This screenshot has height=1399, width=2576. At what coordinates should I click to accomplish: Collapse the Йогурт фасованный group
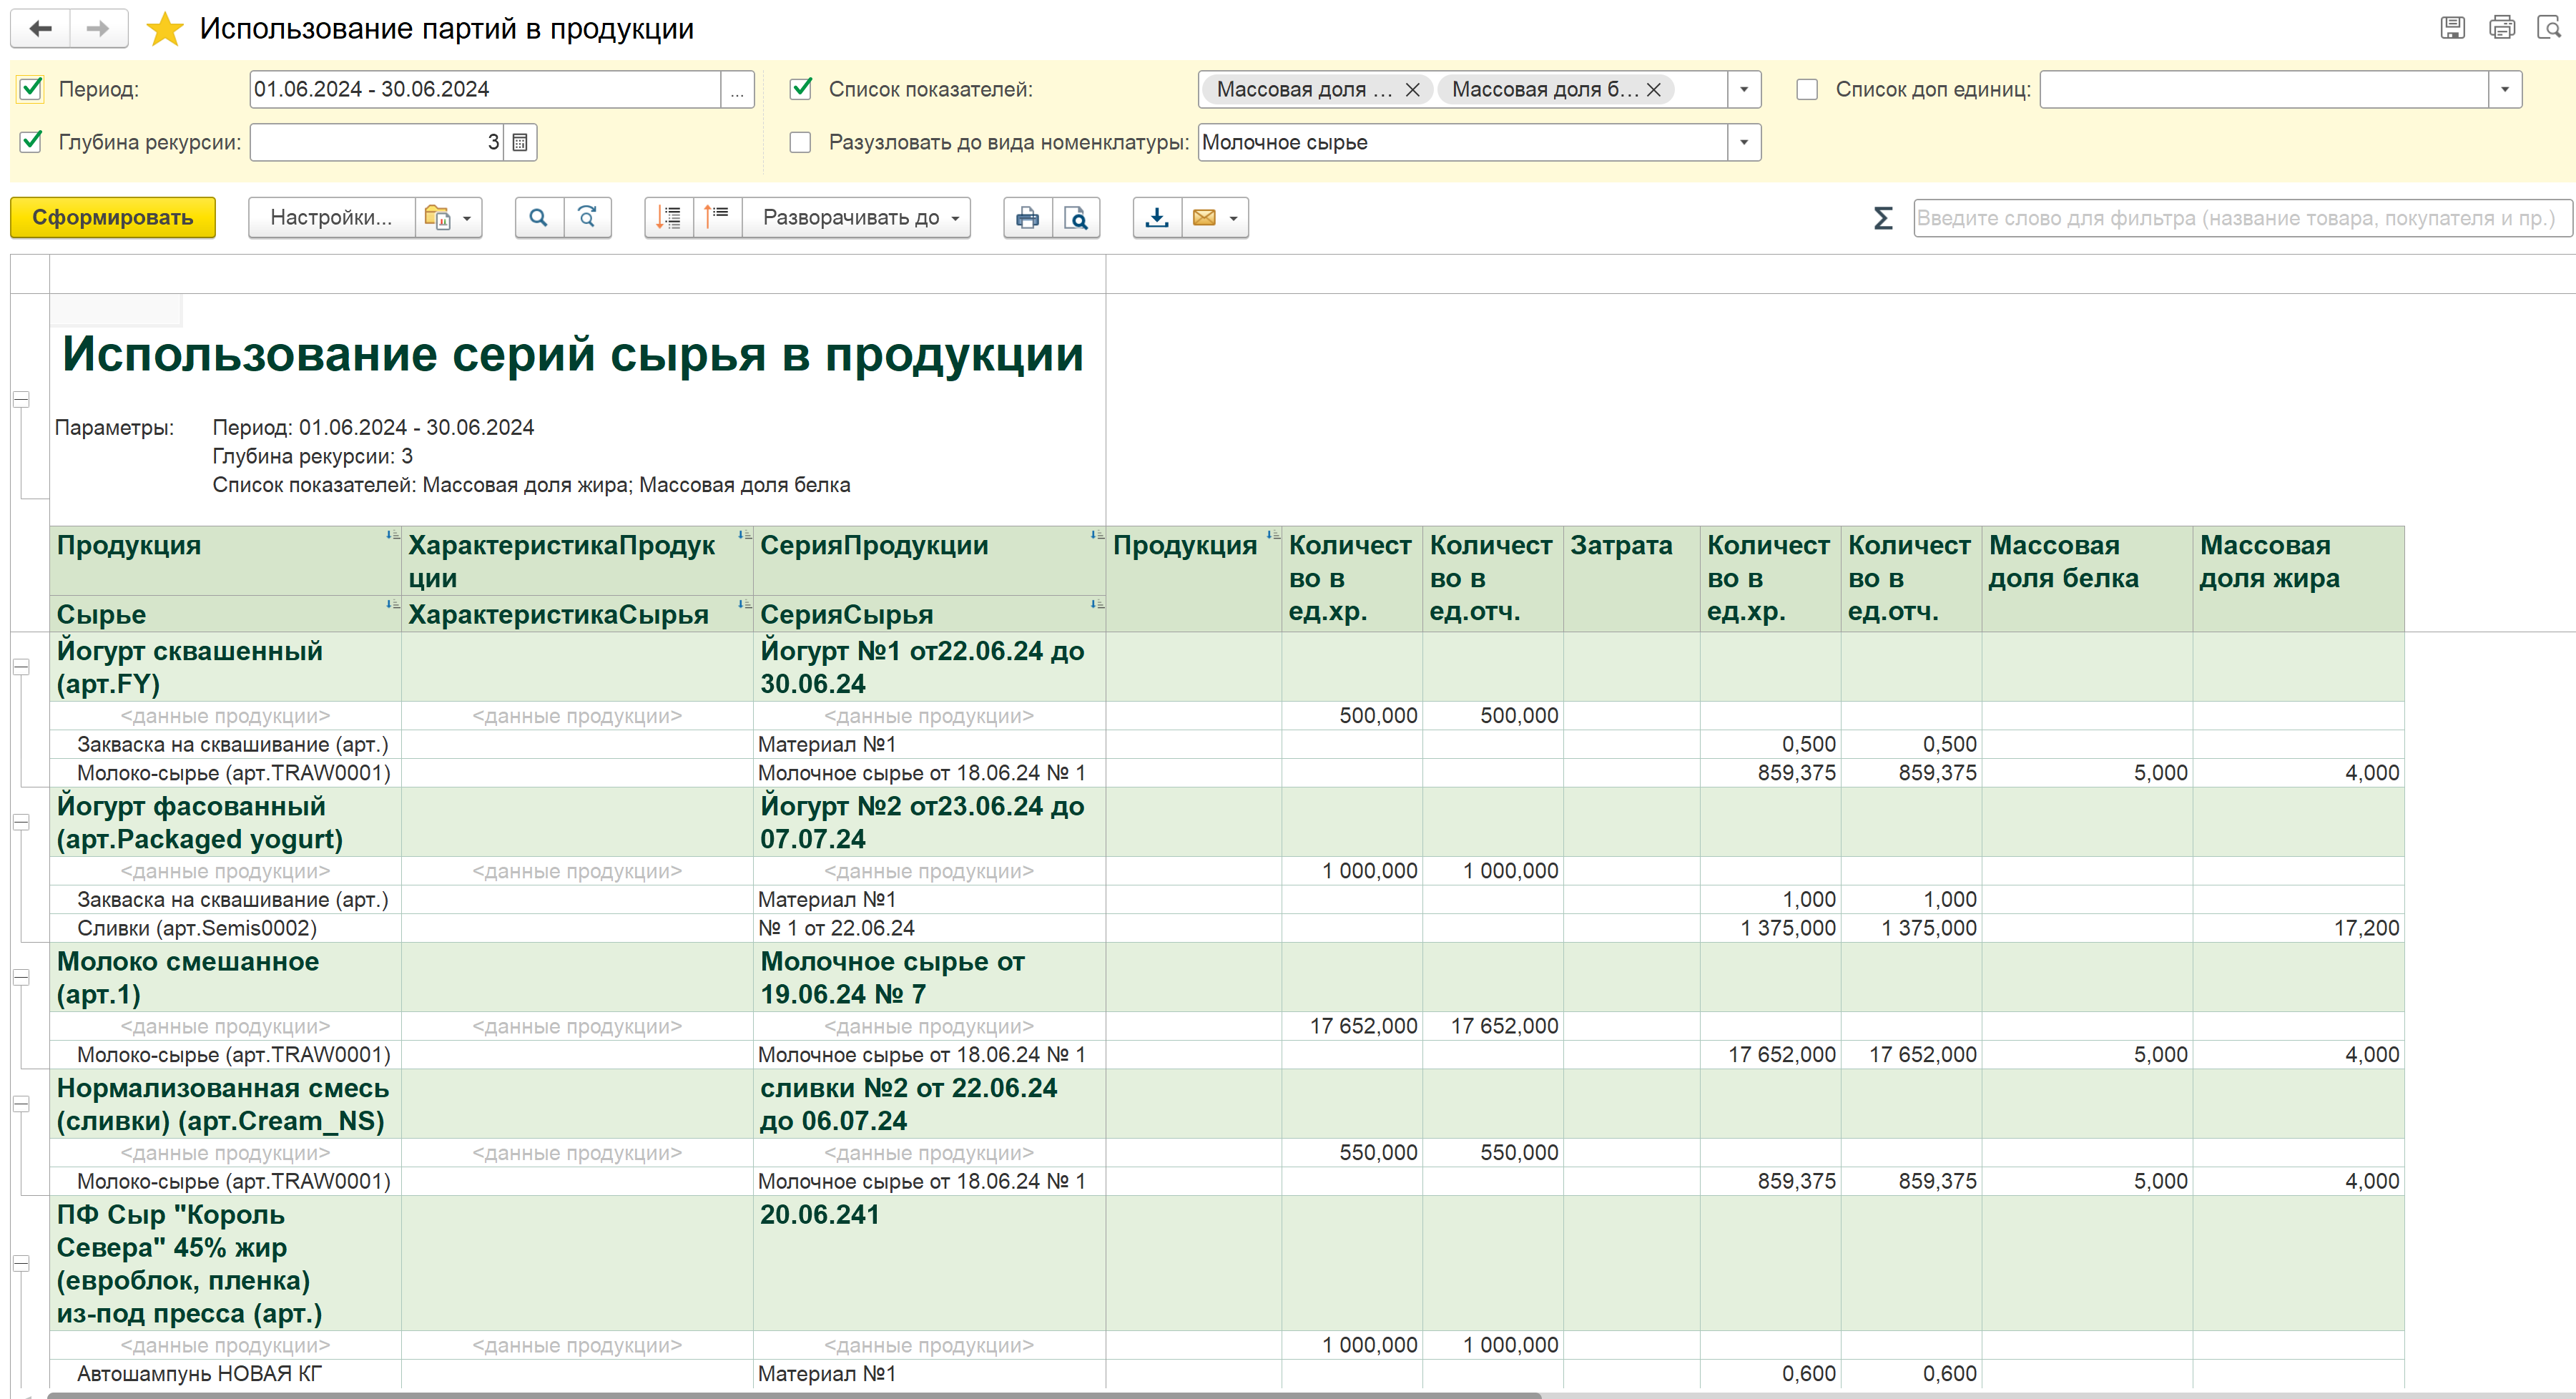tap(21, 822)
